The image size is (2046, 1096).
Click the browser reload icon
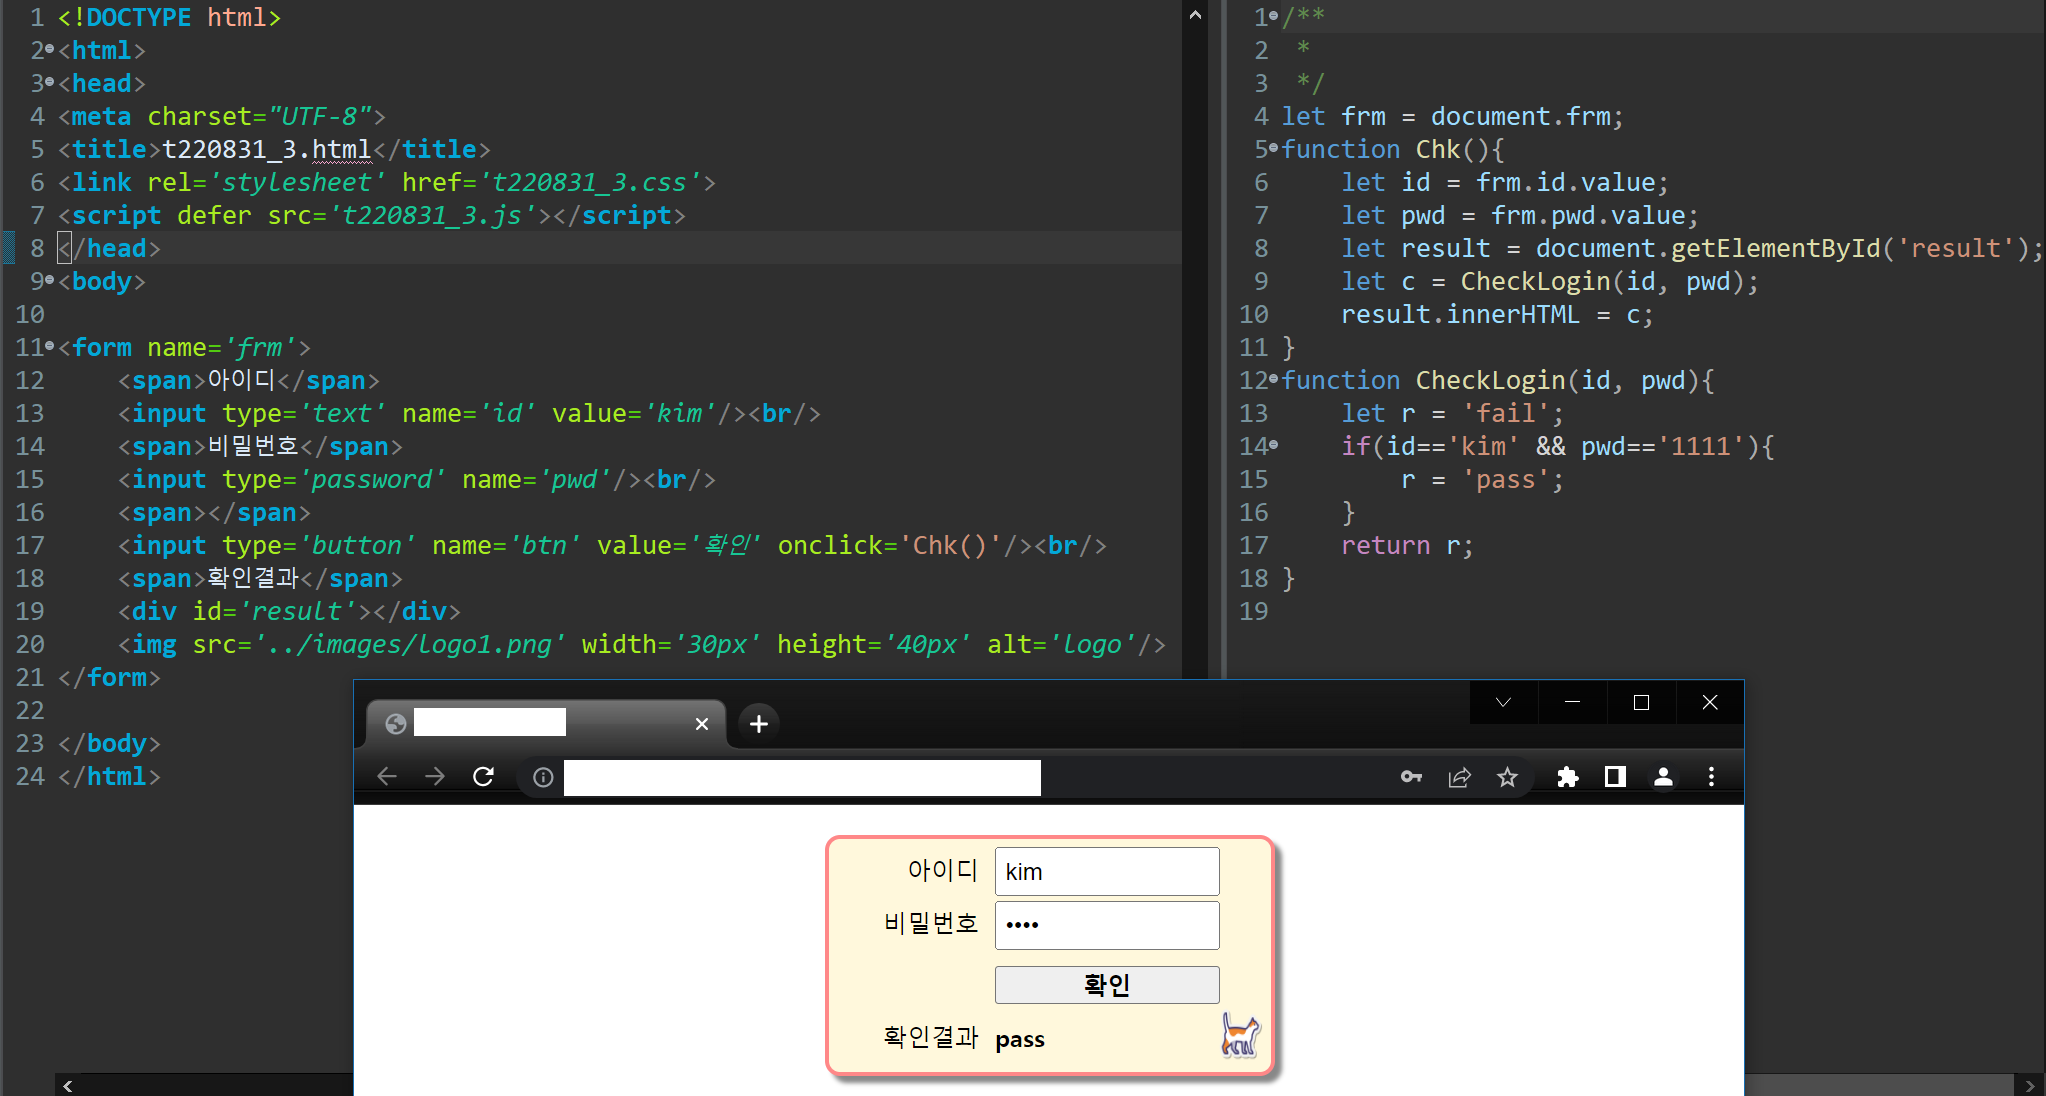(483, 777)
